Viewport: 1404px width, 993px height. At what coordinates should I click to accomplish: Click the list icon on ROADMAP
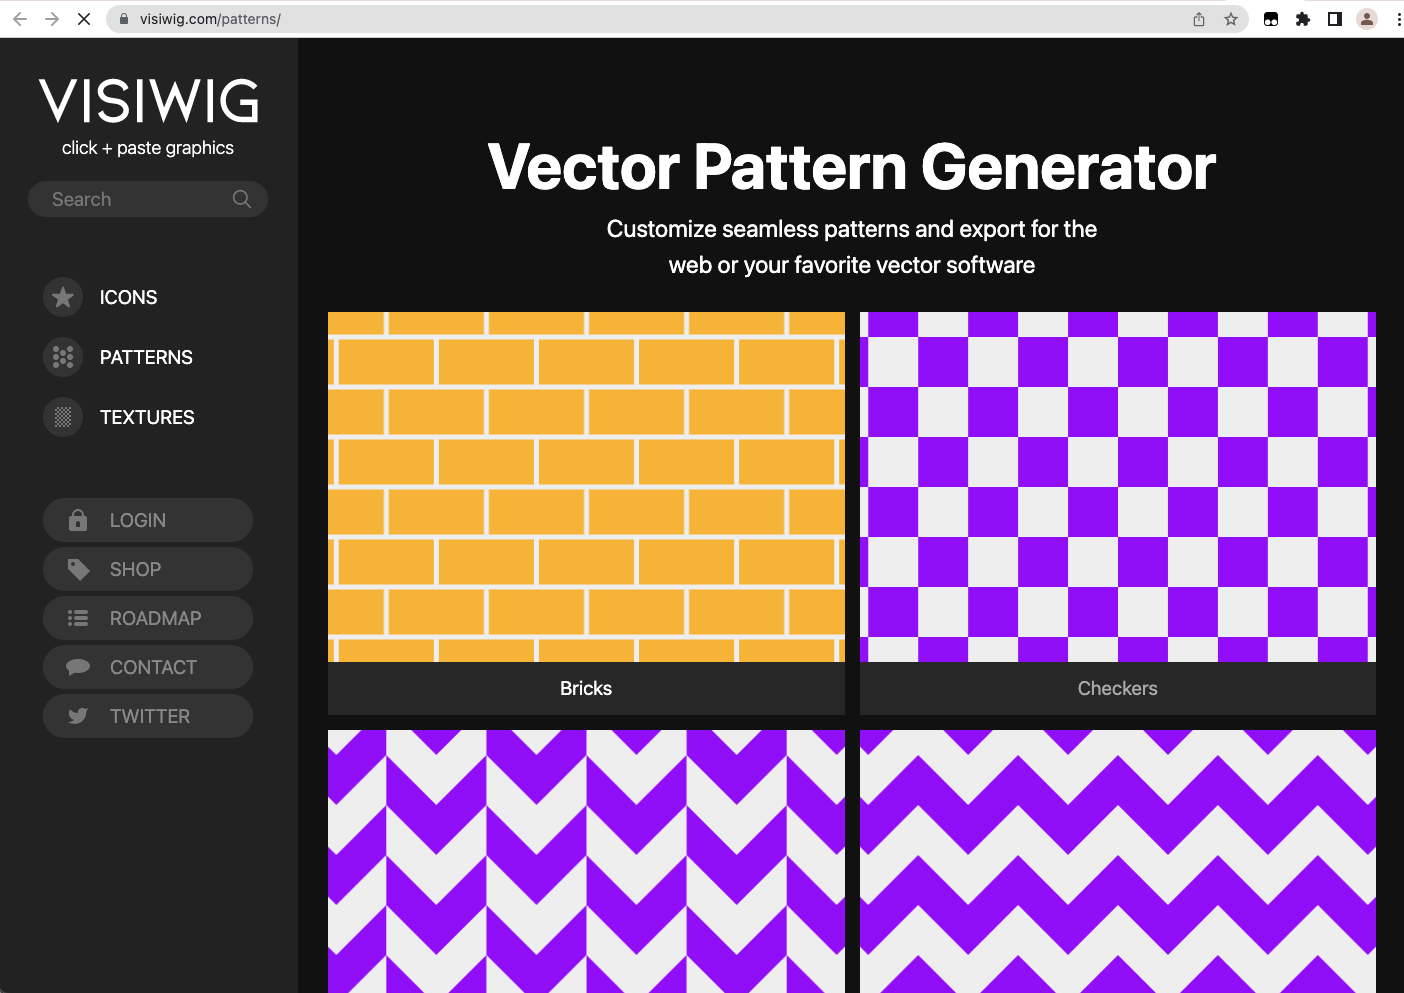(x=78, y=618)
